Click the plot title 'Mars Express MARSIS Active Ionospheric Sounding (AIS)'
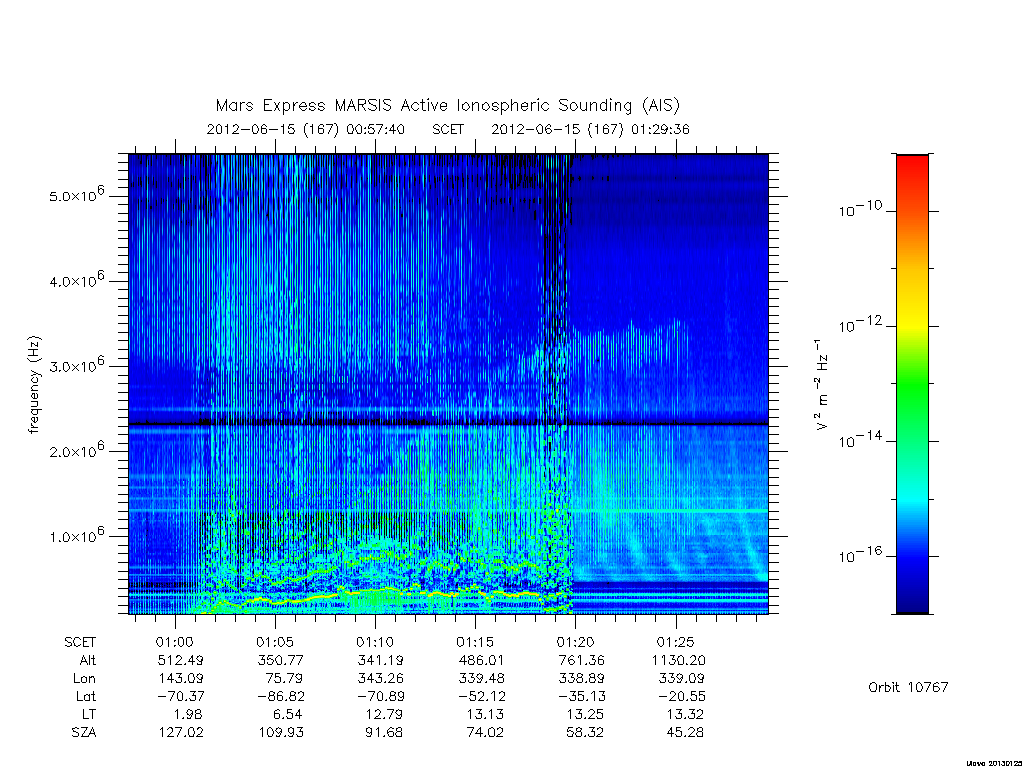This screenshot has width=1024, height=768. (447, 105)
